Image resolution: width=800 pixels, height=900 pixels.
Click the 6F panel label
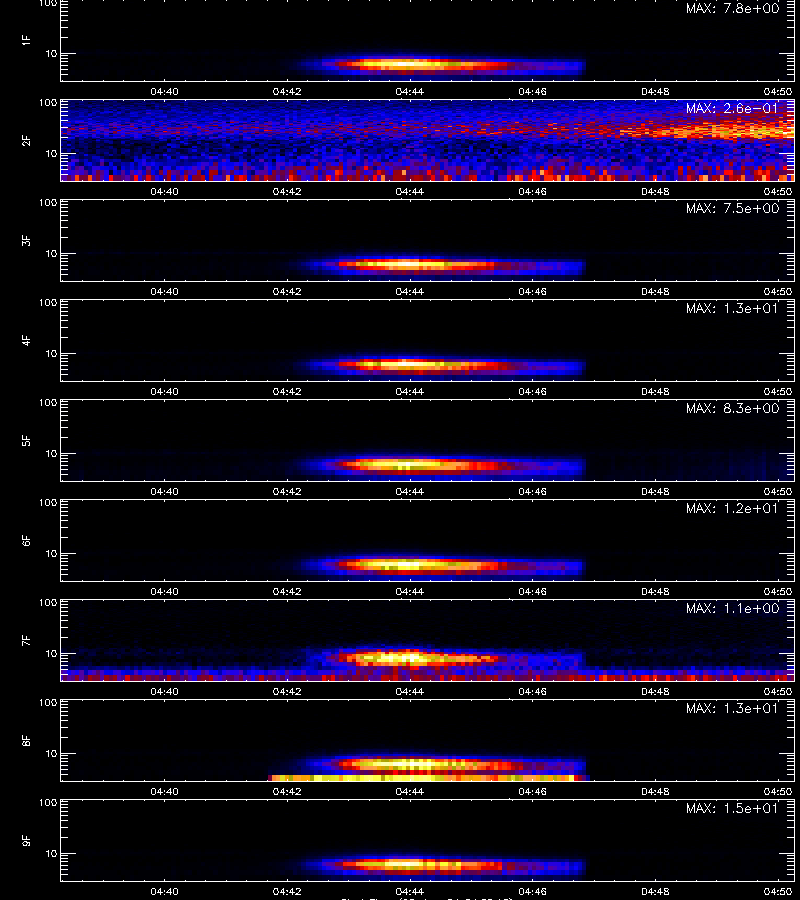pos(26,540)
